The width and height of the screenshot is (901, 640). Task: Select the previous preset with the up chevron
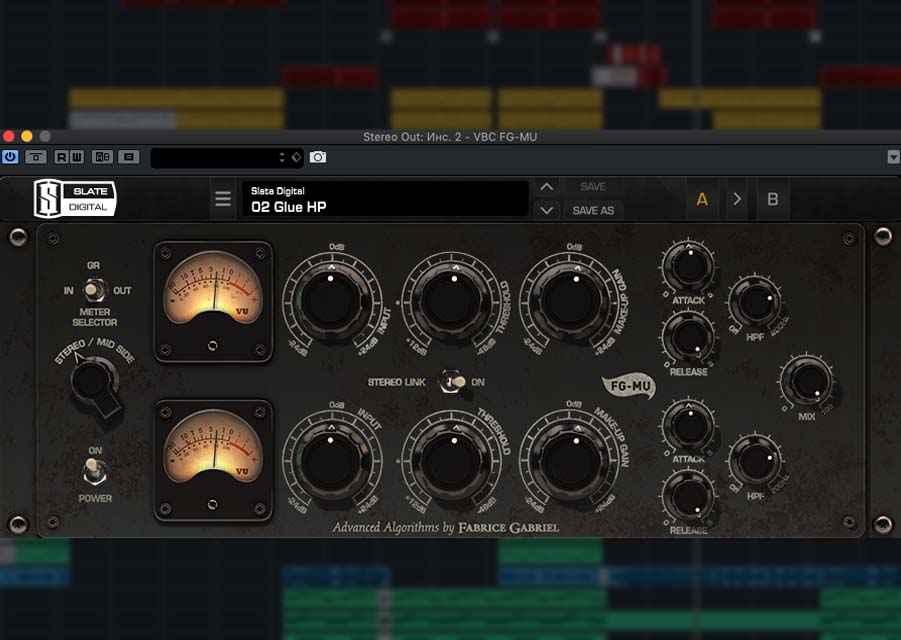click(x=546, y=187)
